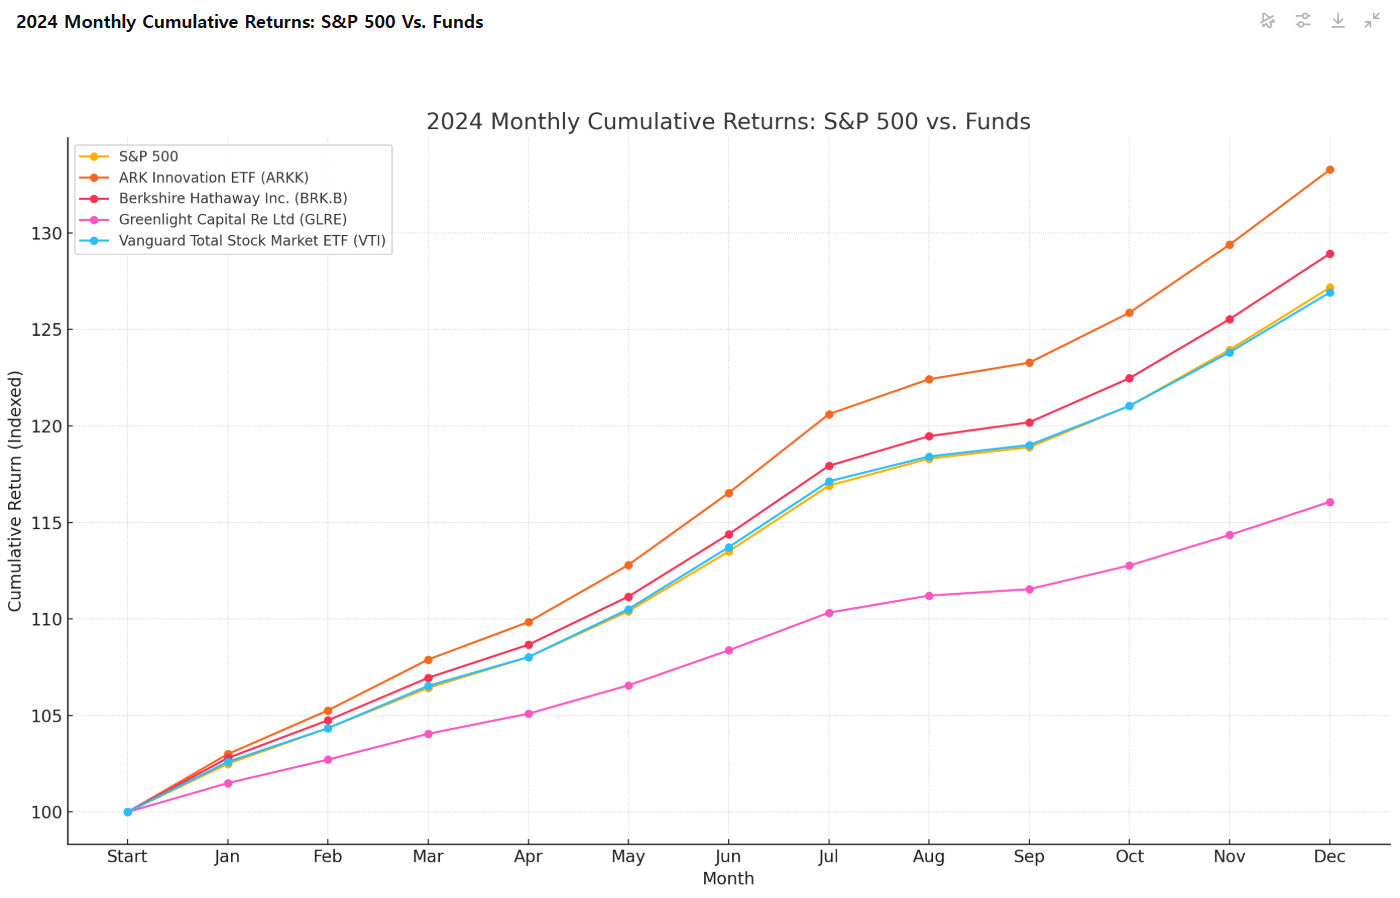This screenshot has width=1400, height=898.
Task: Click the GLRE pink data point at Jan
Action: tap(227, 783)
